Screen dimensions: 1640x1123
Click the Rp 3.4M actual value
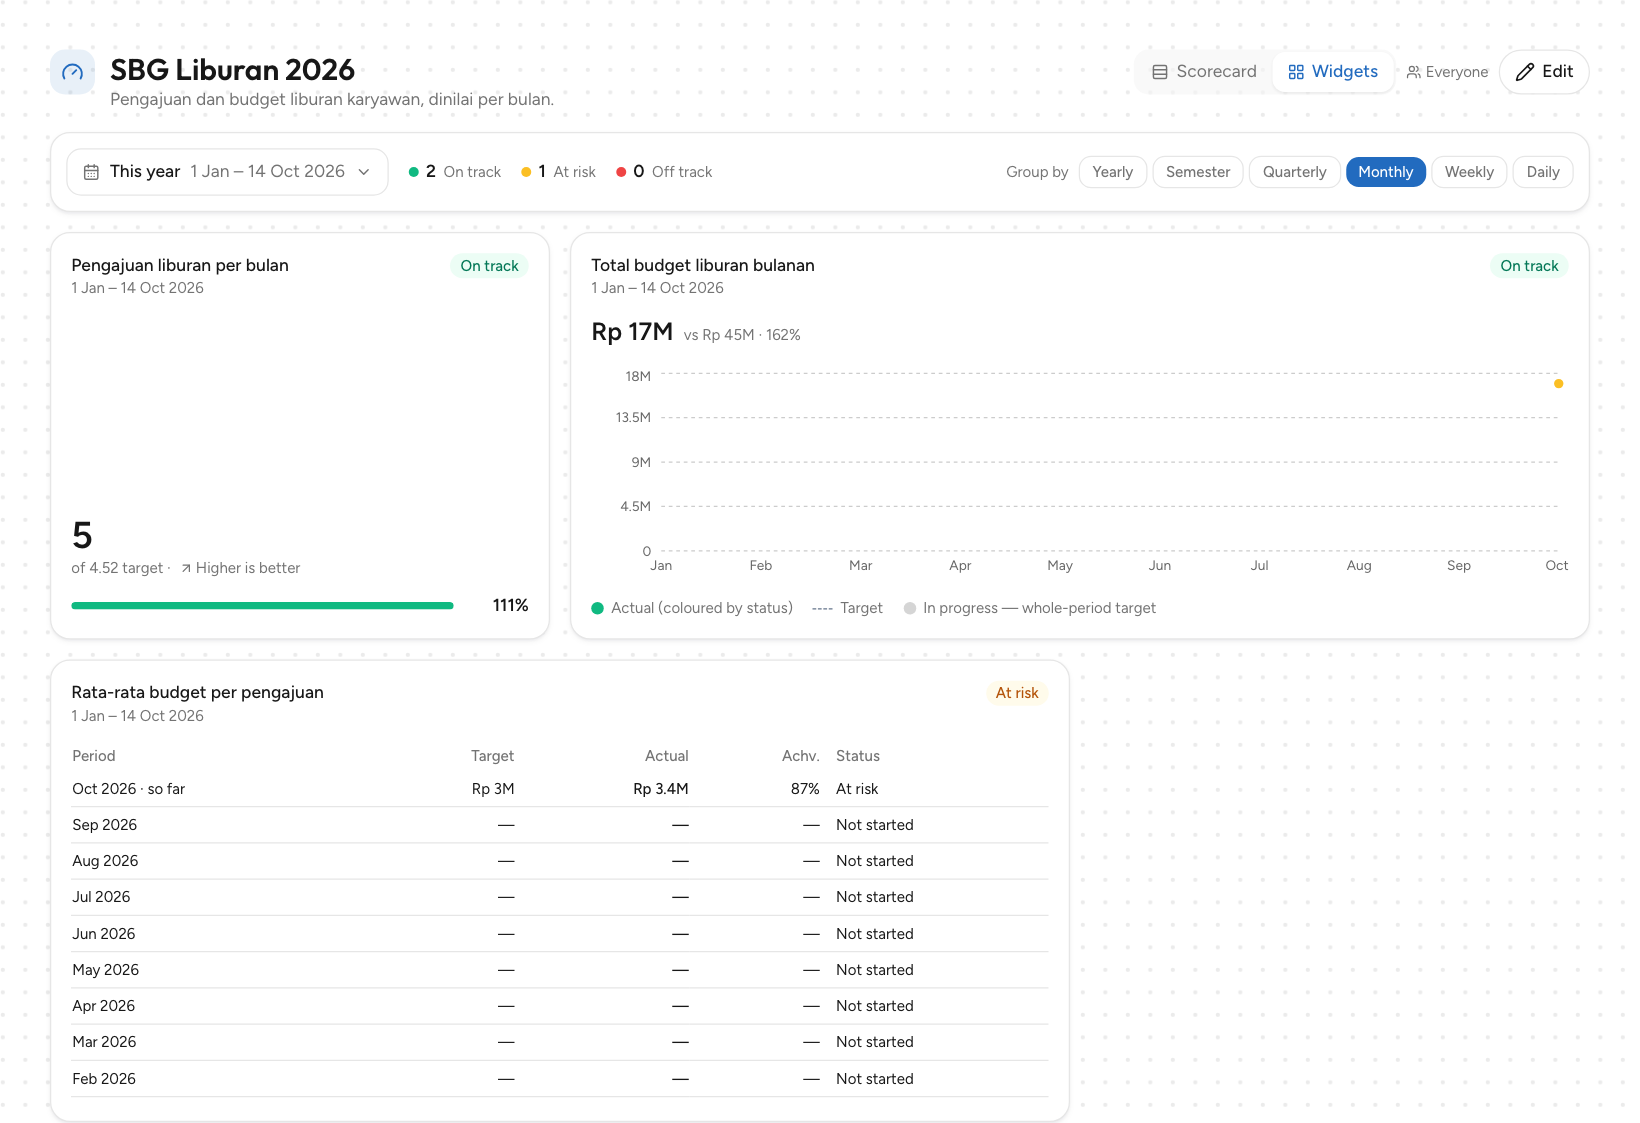[660, 789]
